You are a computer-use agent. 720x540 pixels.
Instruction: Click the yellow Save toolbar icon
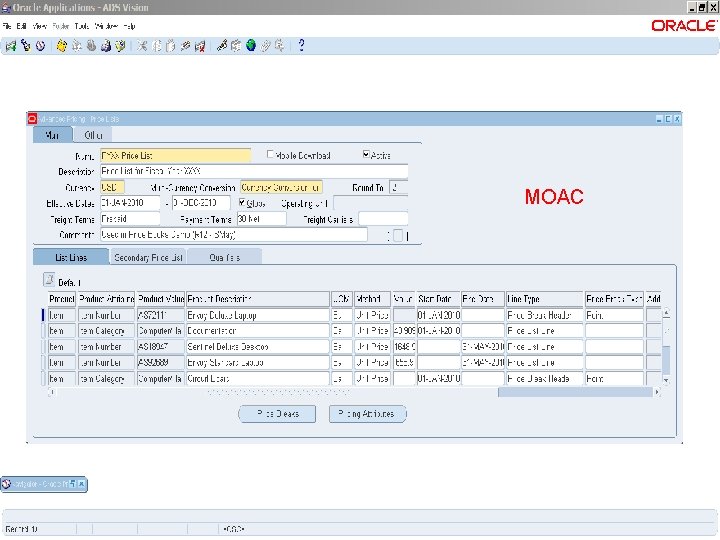[62, 46]
